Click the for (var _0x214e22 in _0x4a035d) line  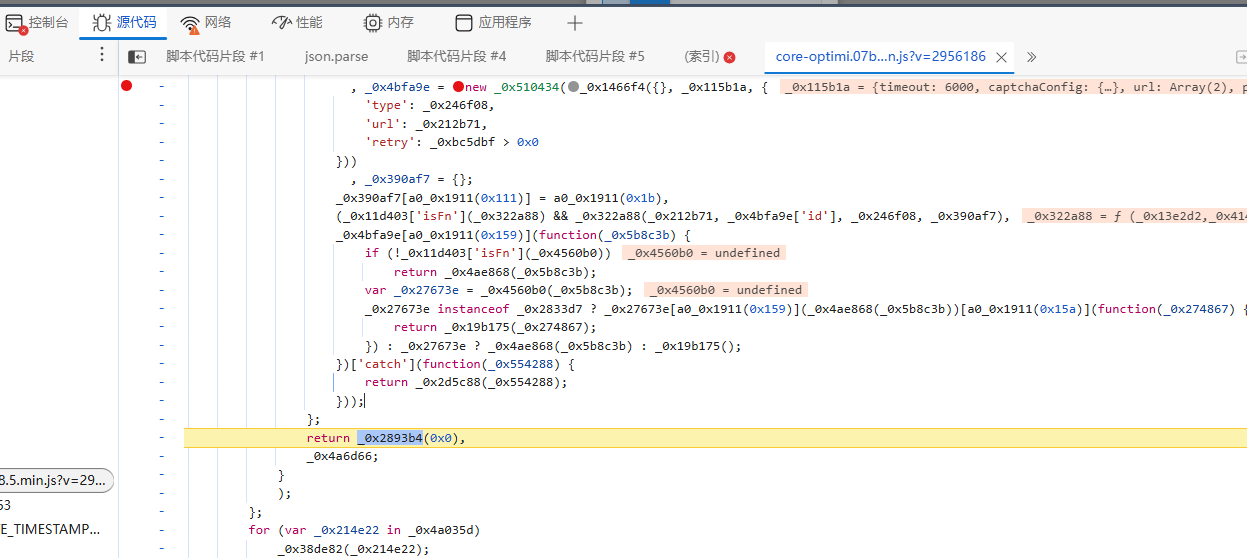[366, 530]
